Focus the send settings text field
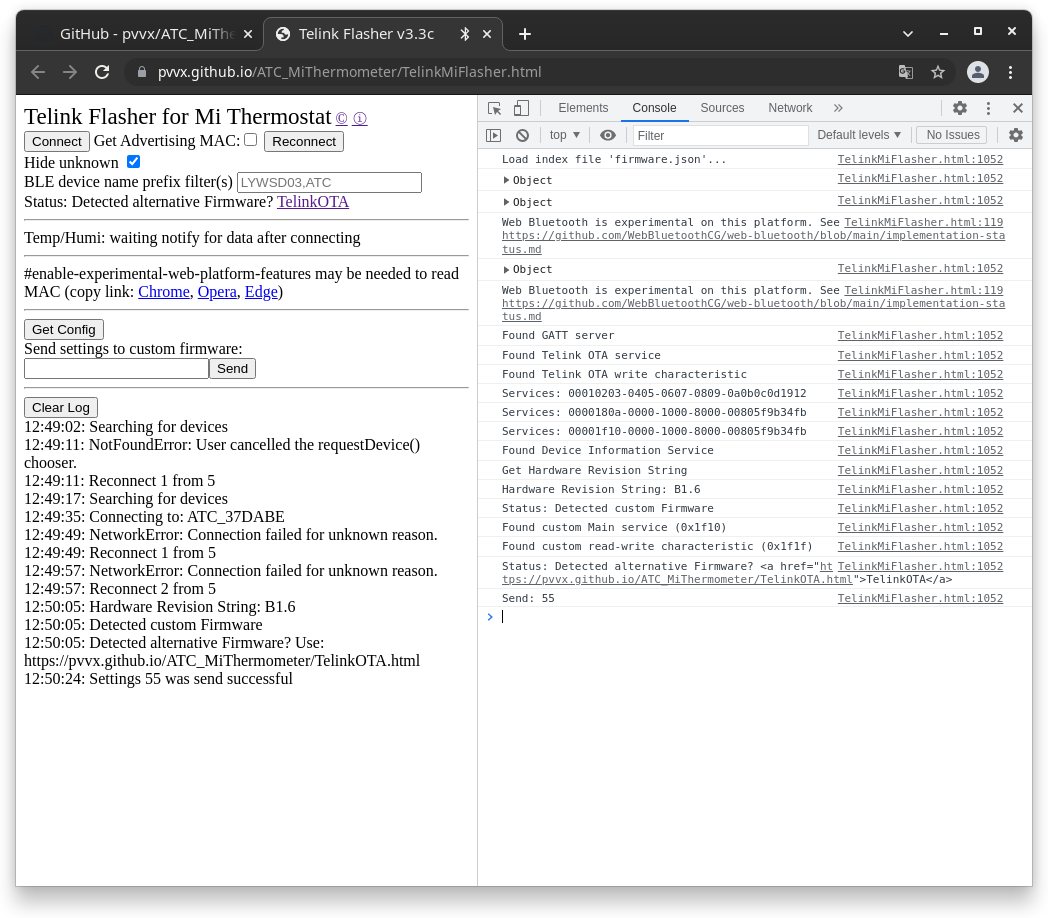The height and width of the screenshot is (918, 1048). click(116, 368)
